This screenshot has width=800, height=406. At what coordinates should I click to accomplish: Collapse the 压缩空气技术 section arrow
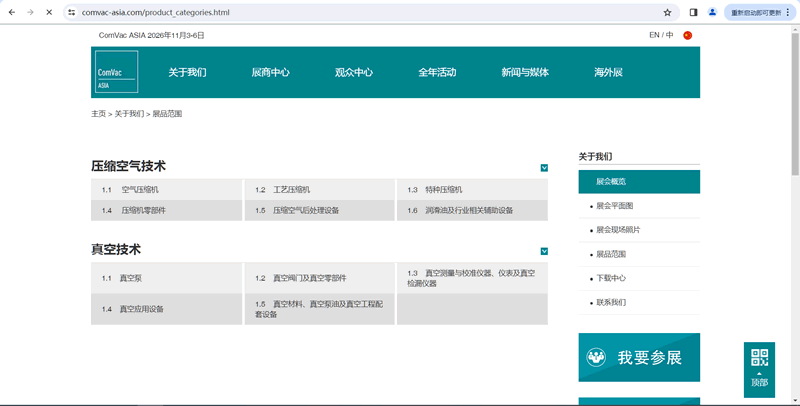pos(544,168)
